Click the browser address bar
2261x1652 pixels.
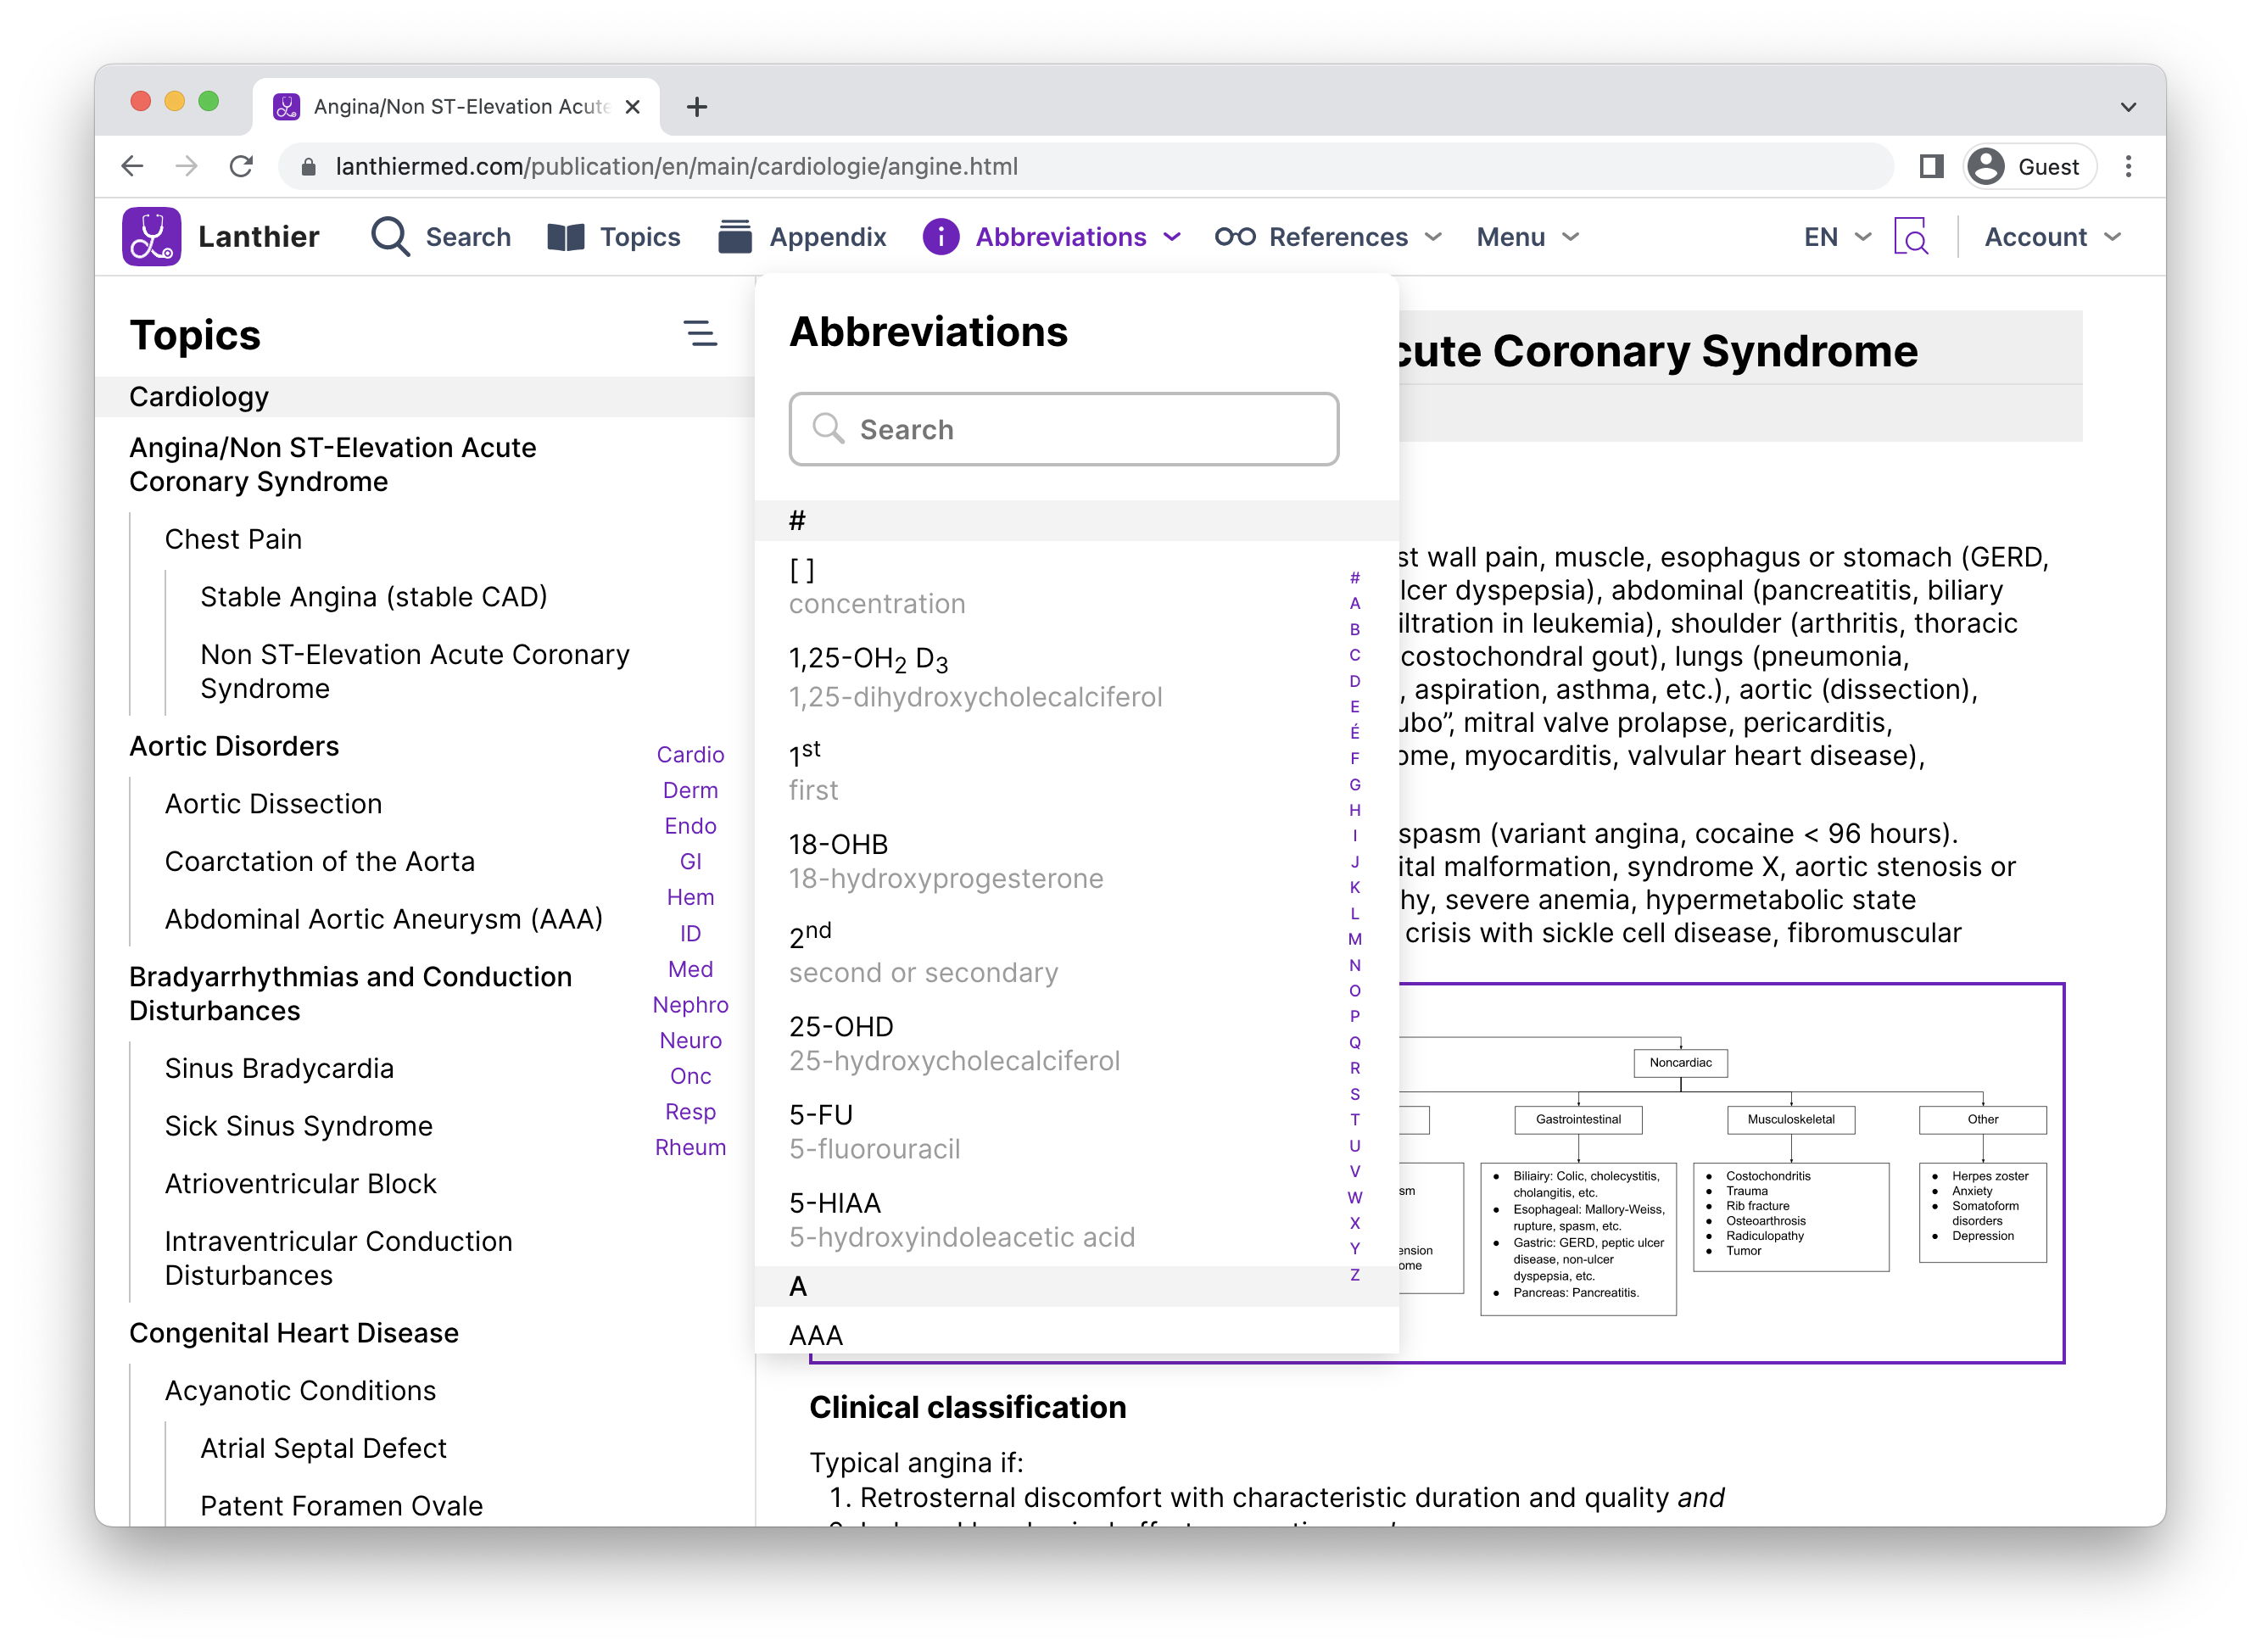pos(1085,166)
